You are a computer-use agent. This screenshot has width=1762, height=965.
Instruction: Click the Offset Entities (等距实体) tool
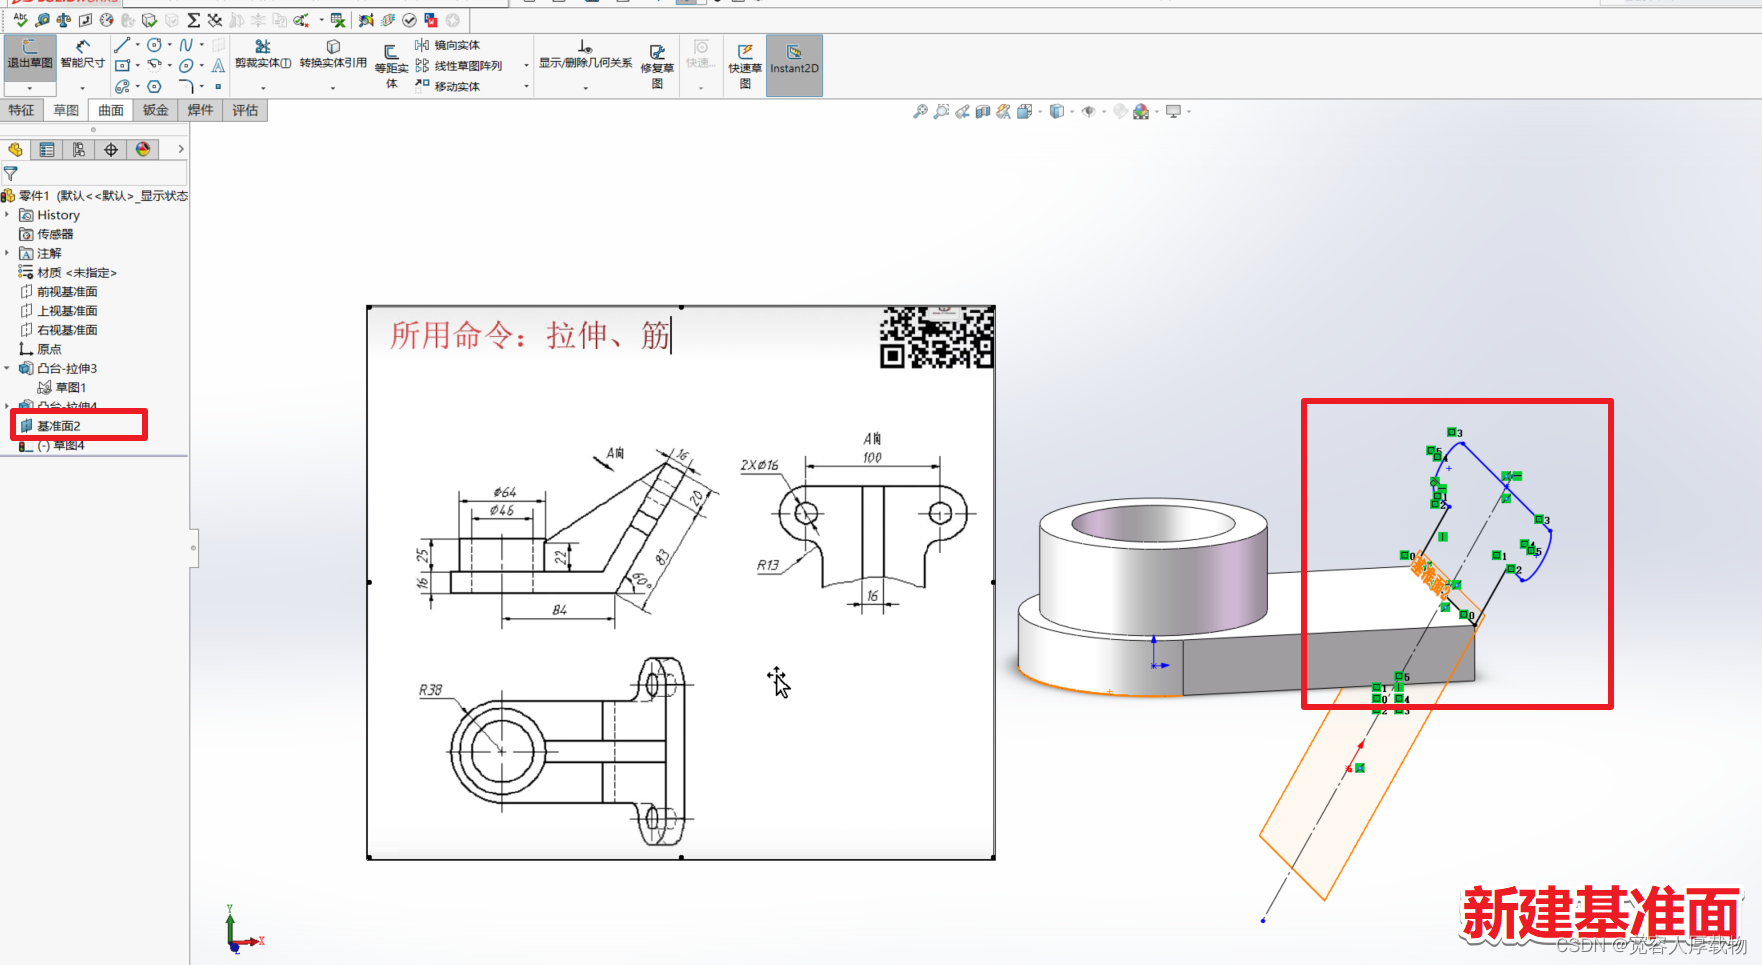click(391, 66)
